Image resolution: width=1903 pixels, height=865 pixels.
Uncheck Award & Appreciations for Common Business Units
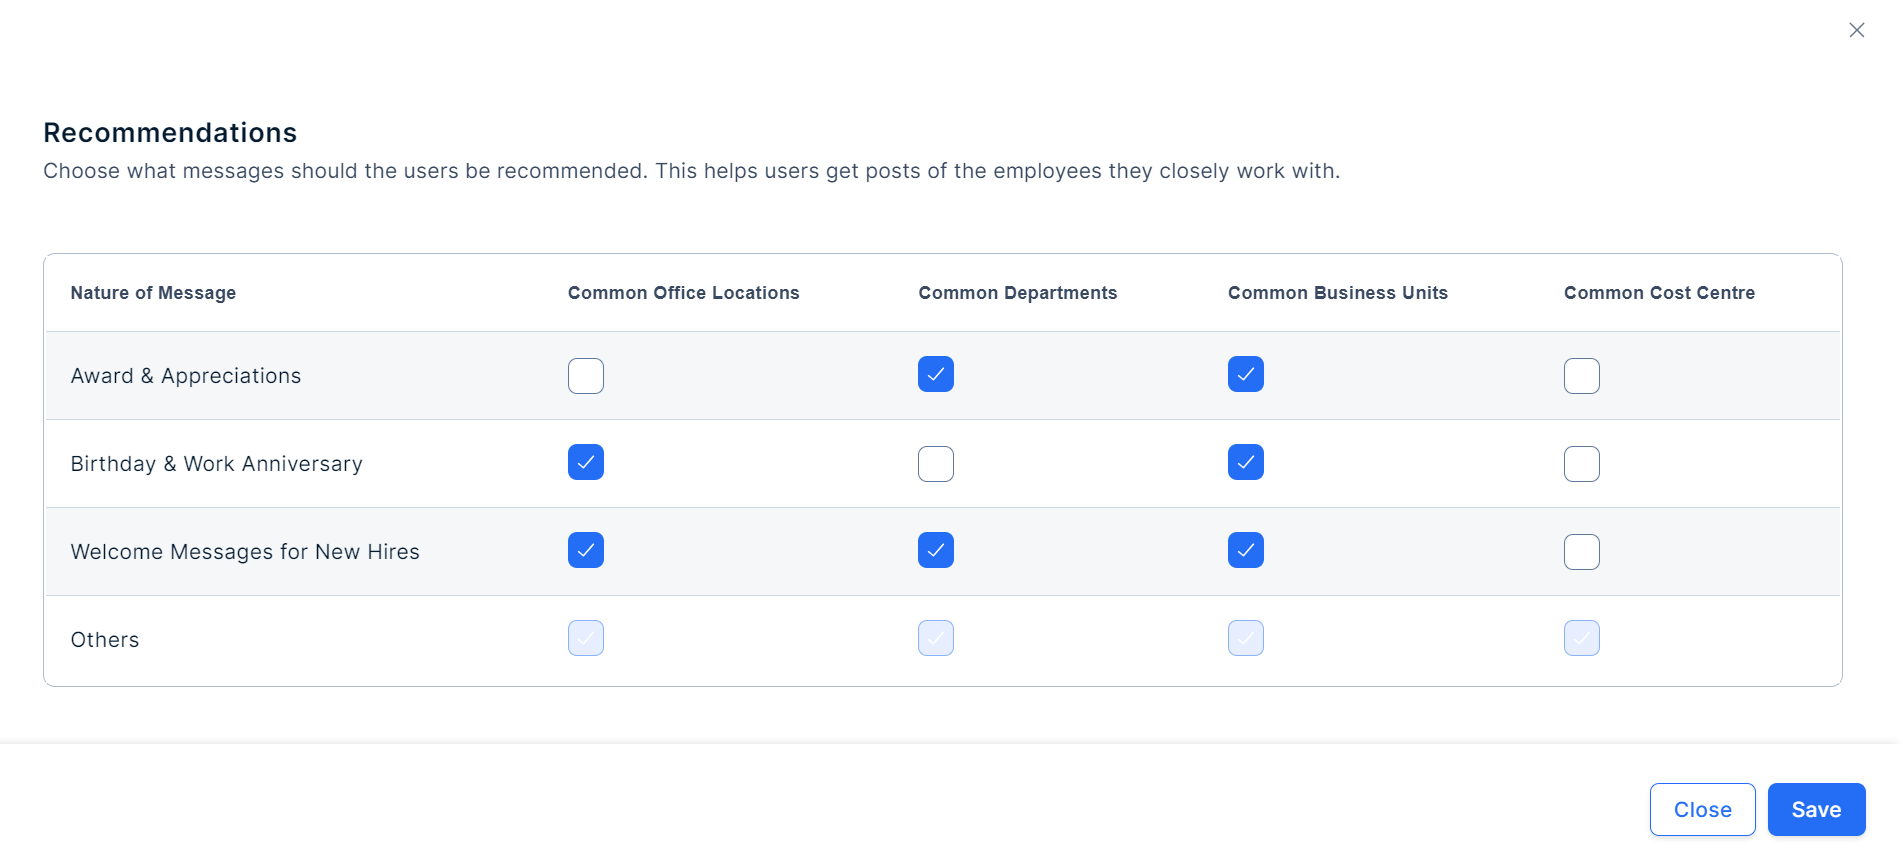1246,374
